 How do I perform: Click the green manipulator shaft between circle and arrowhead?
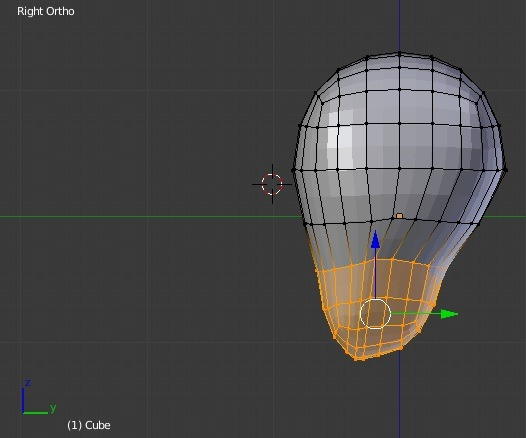tap(416, 314)
